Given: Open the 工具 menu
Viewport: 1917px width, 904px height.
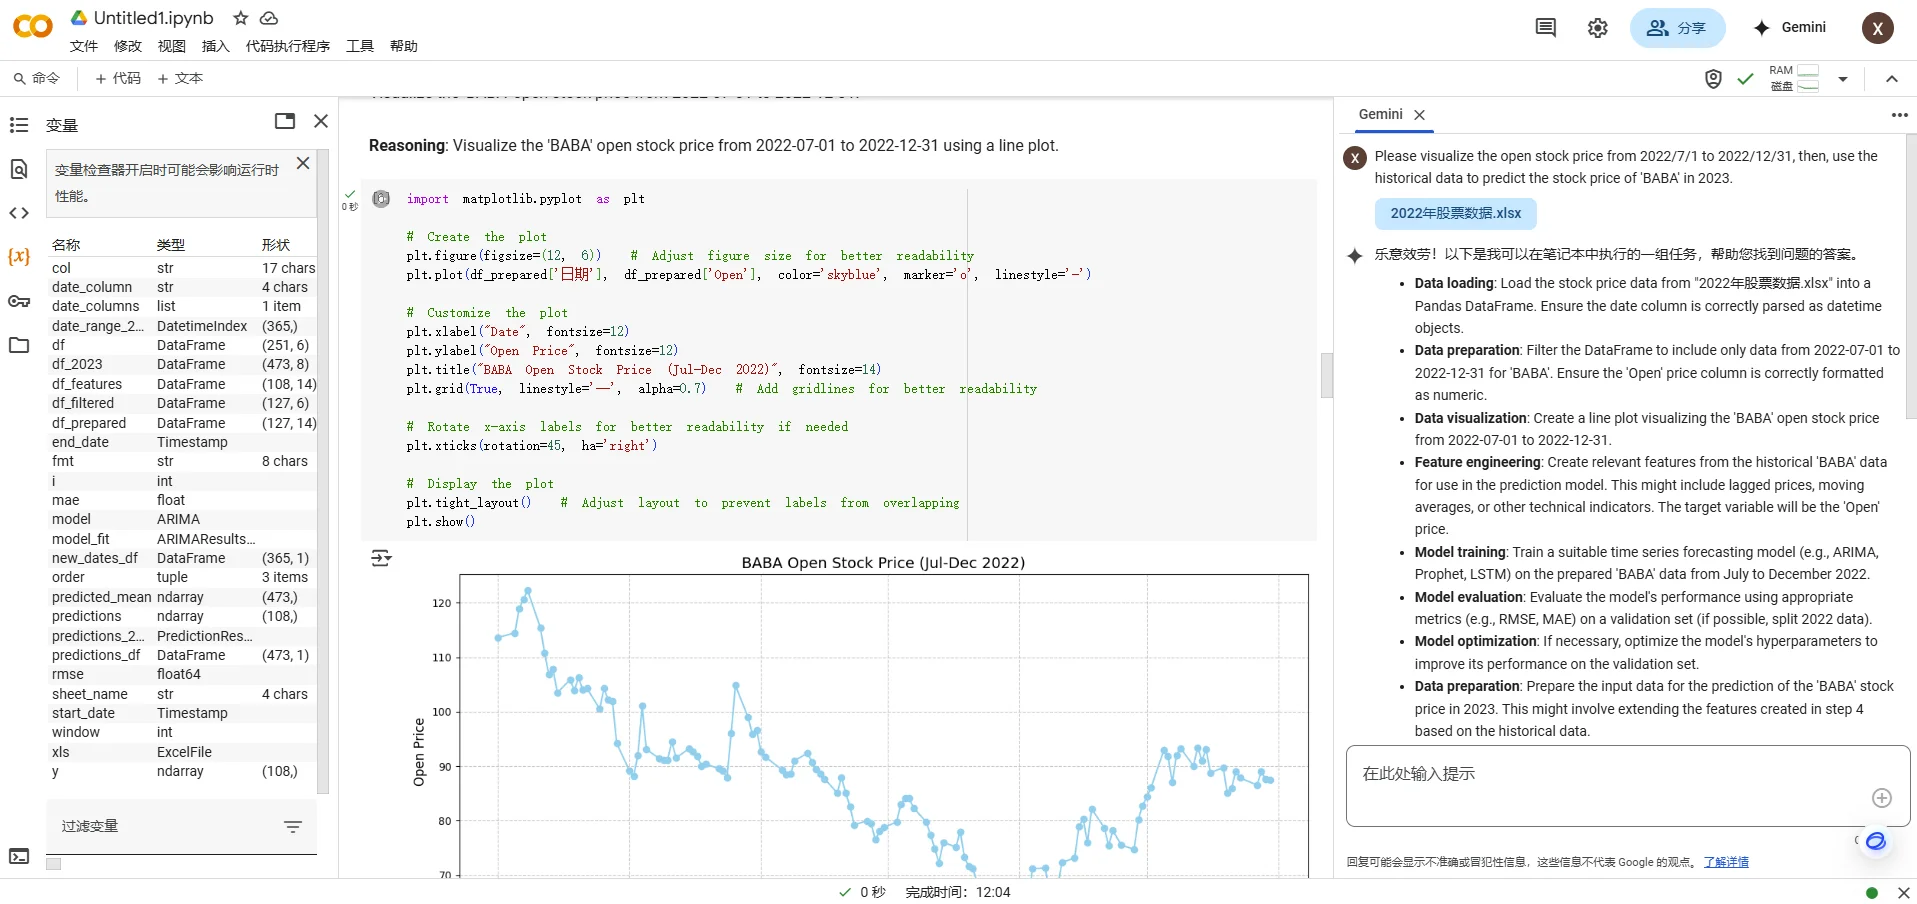Looking at the screenshot, I should (x=360, y=46).
